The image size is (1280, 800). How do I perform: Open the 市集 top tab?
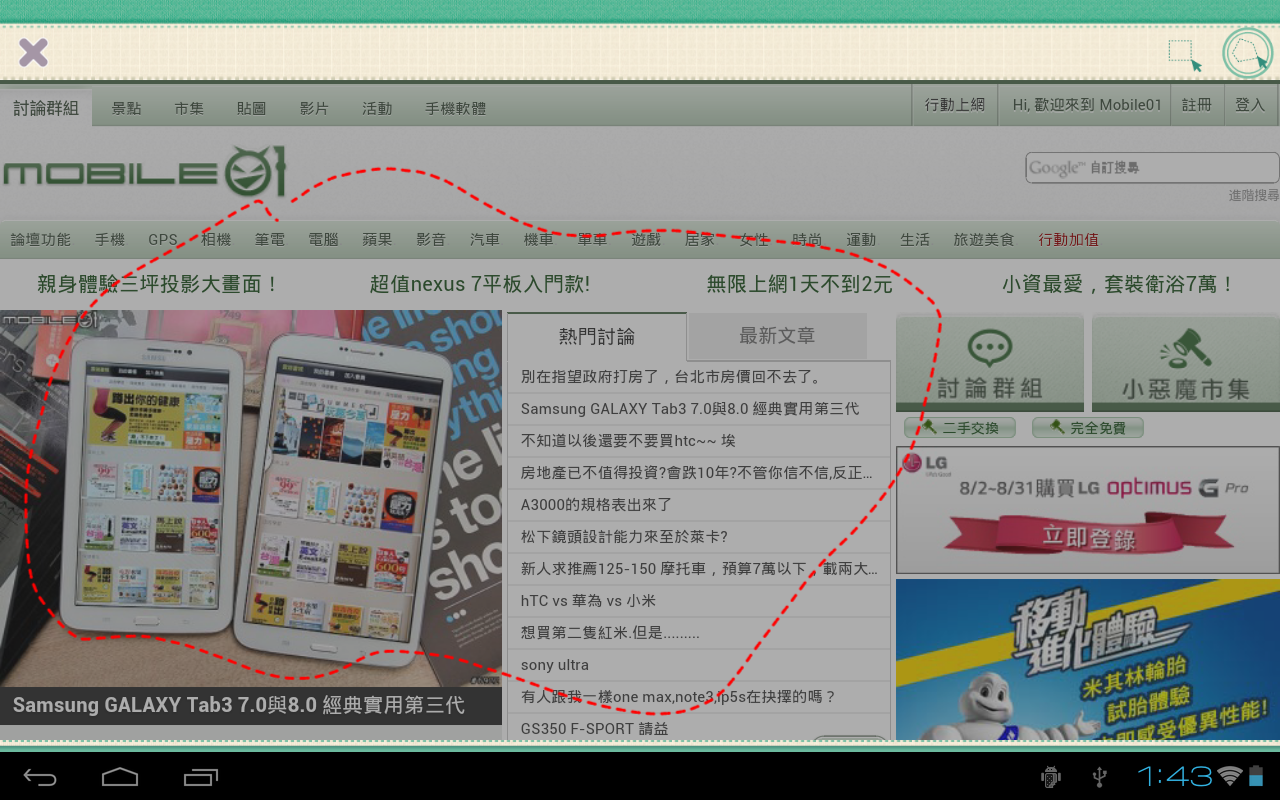(189, 108)
